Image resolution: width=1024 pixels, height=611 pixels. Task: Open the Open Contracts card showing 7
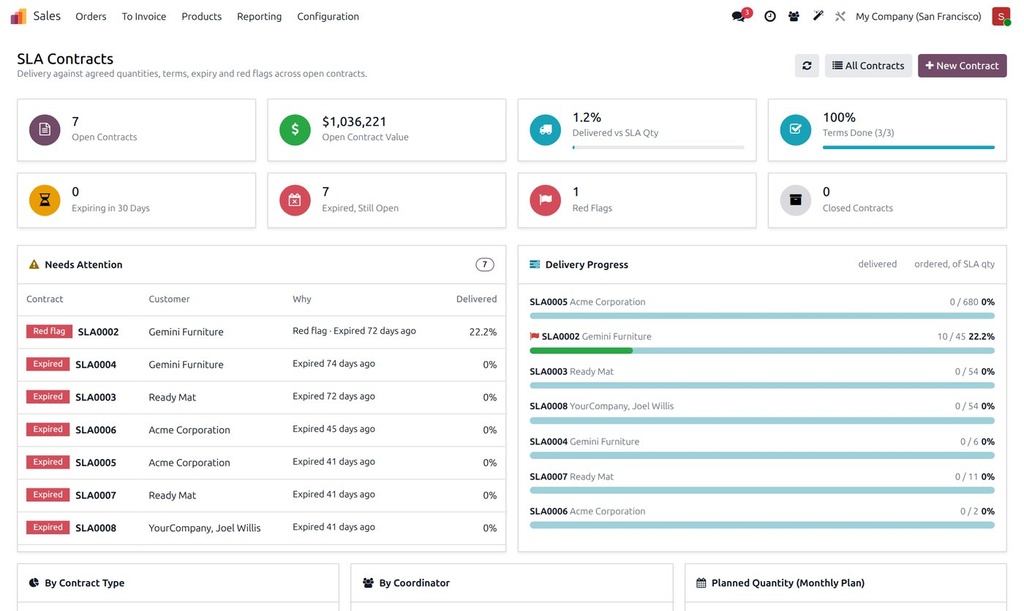point(136,130)
